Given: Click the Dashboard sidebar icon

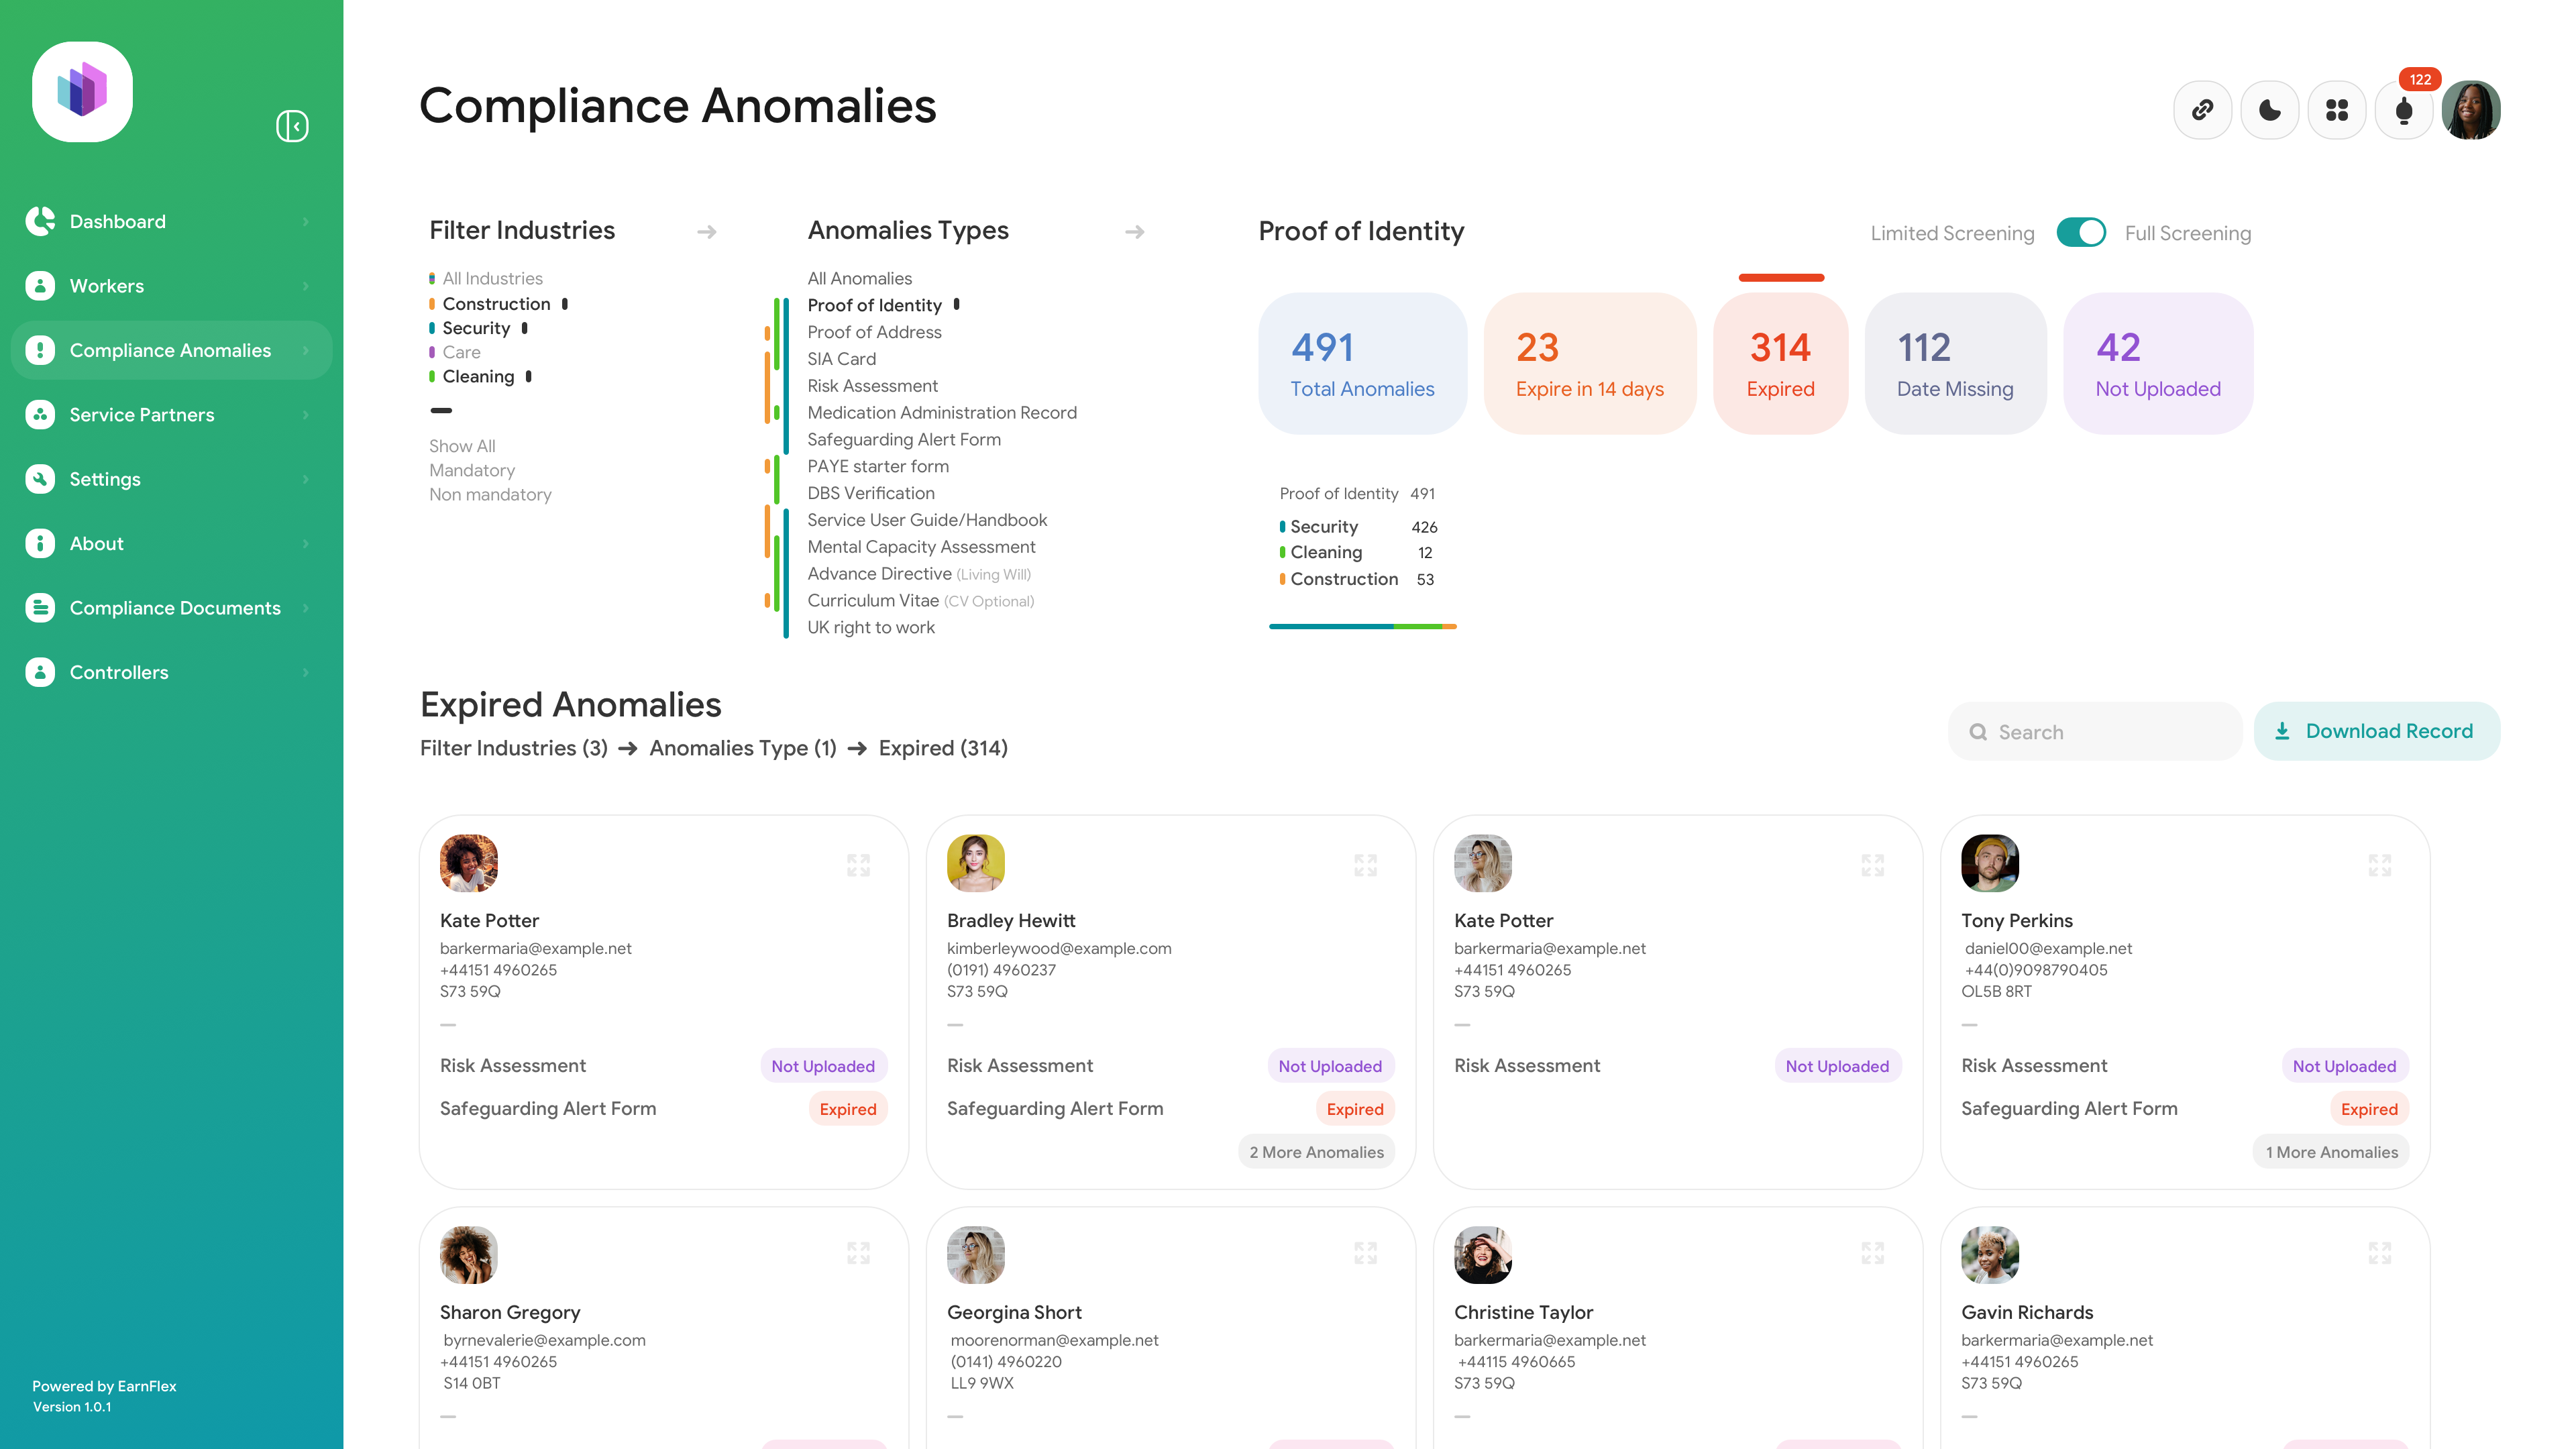Looking at the screenshot, I should 40,221.
